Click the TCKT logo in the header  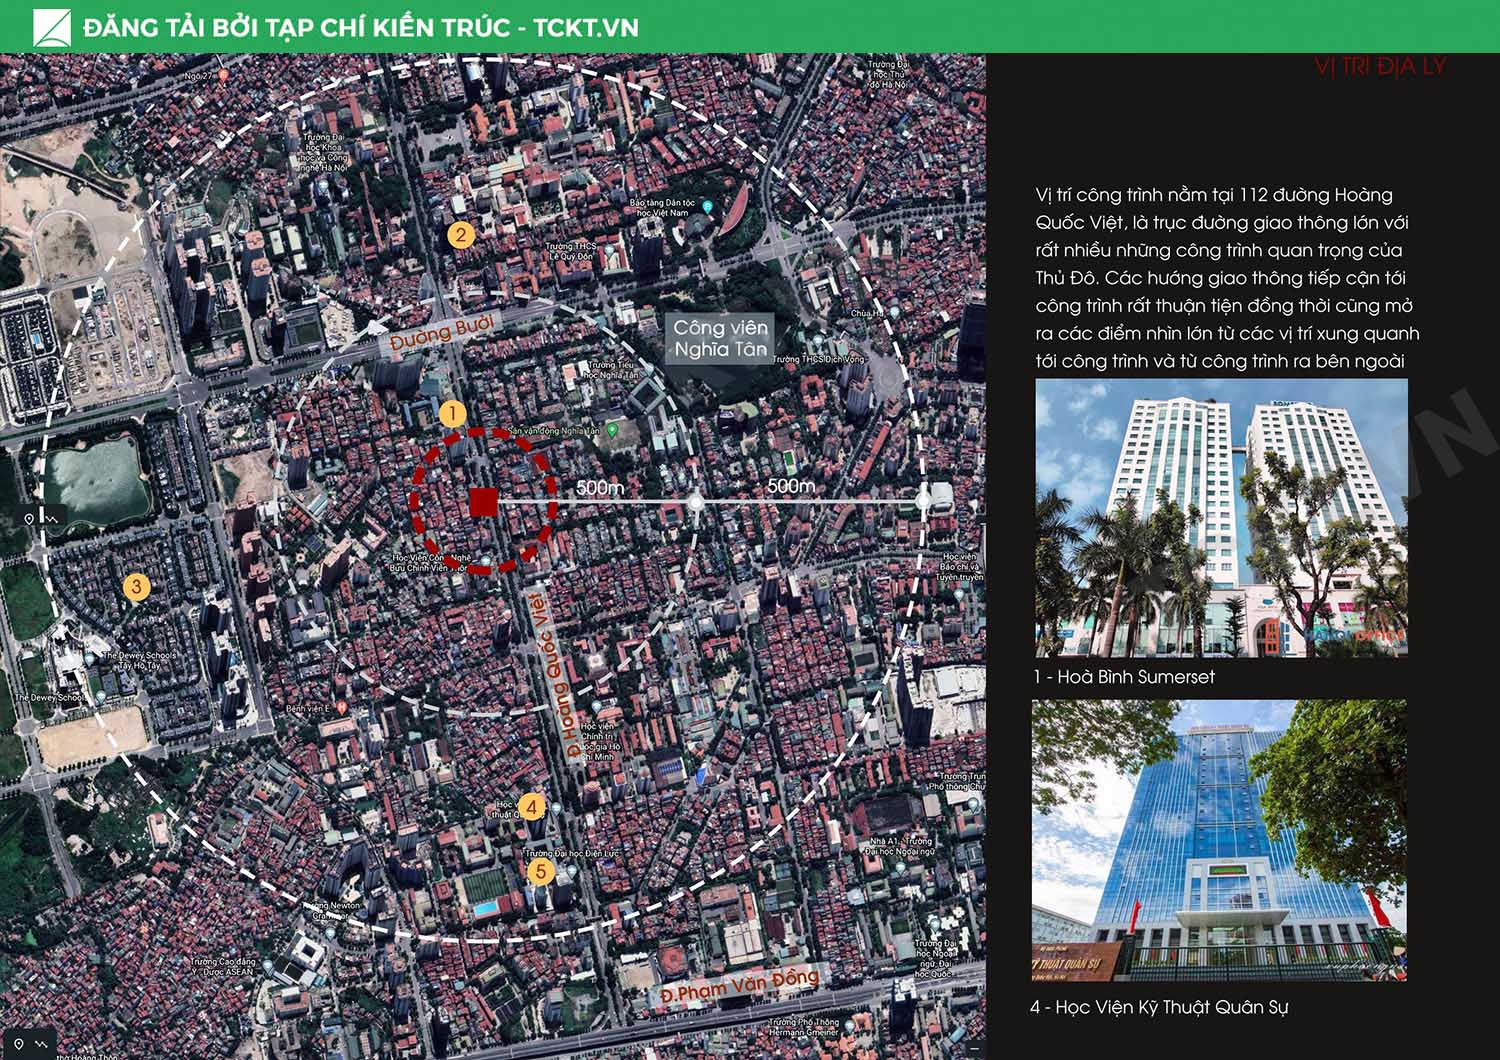tap(52, 27)
